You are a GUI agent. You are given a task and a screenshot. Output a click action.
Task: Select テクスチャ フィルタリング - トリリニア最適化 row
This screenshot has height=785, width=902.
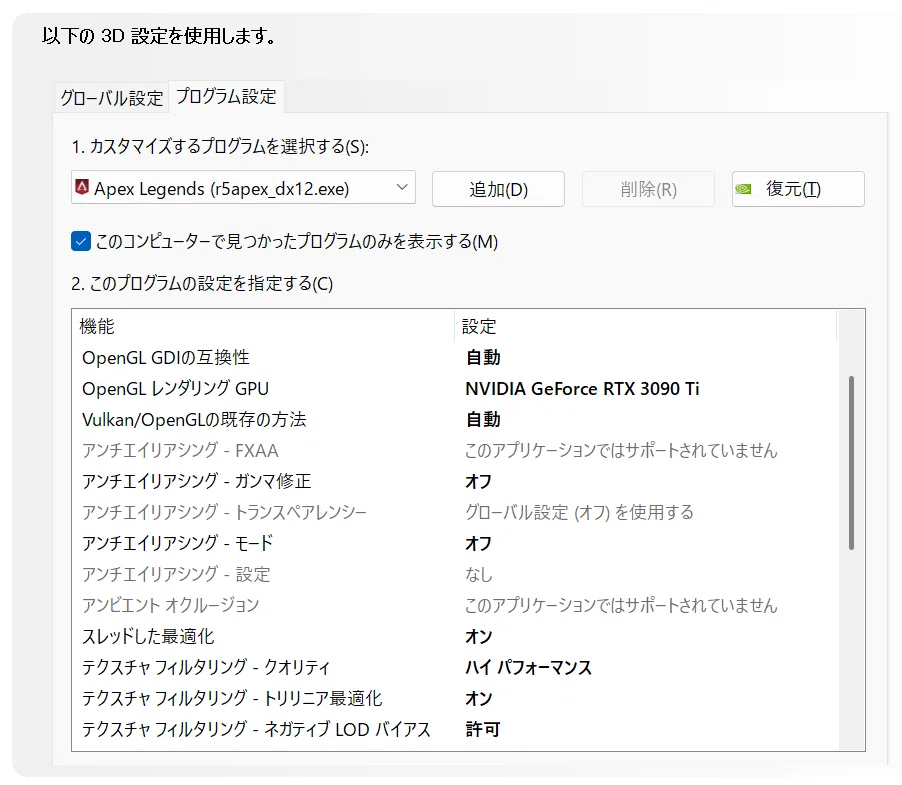(x=454, y=699)
